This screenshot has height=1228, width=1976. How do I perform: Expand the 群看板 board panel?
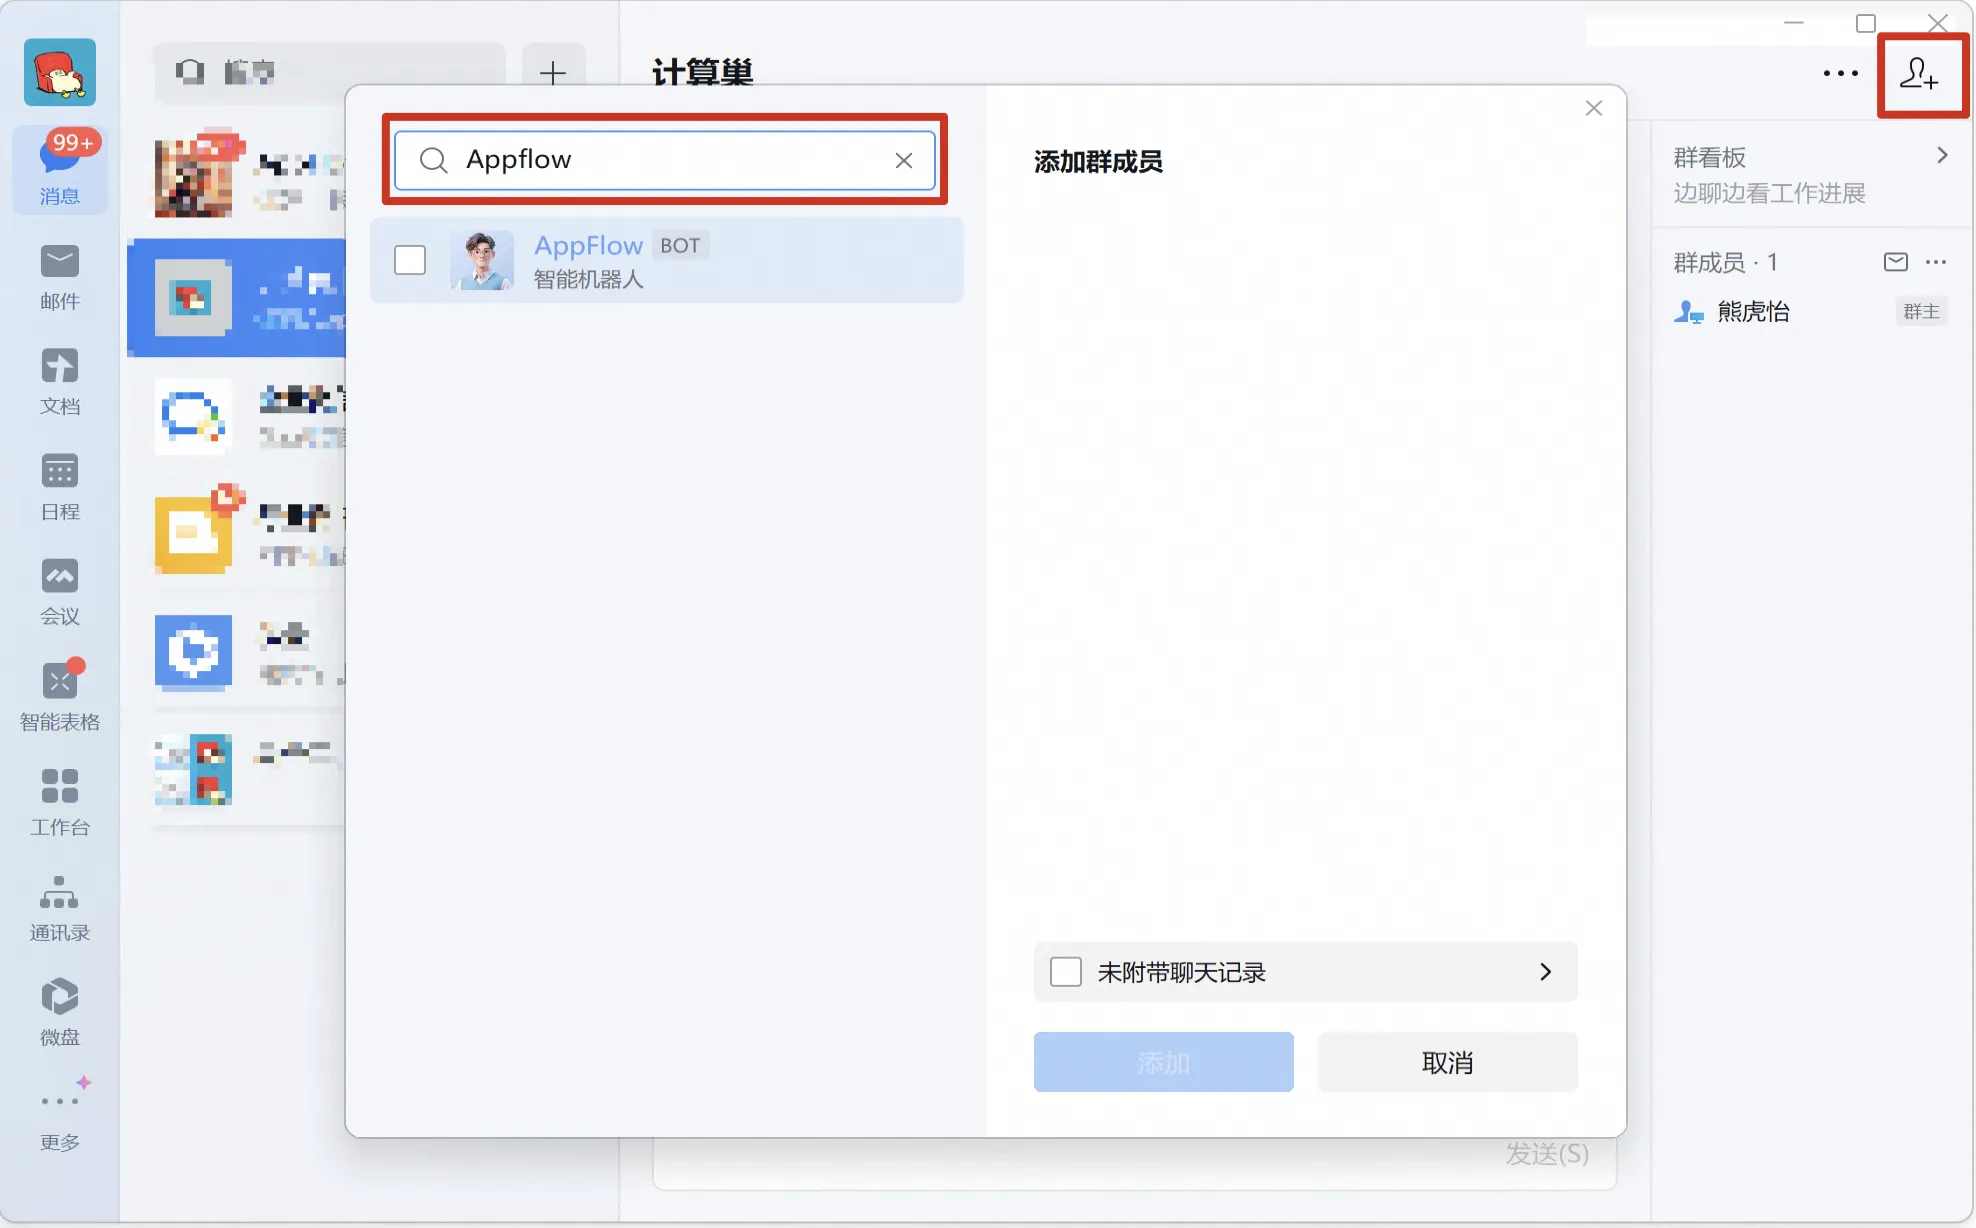(x=1941, y=156)
